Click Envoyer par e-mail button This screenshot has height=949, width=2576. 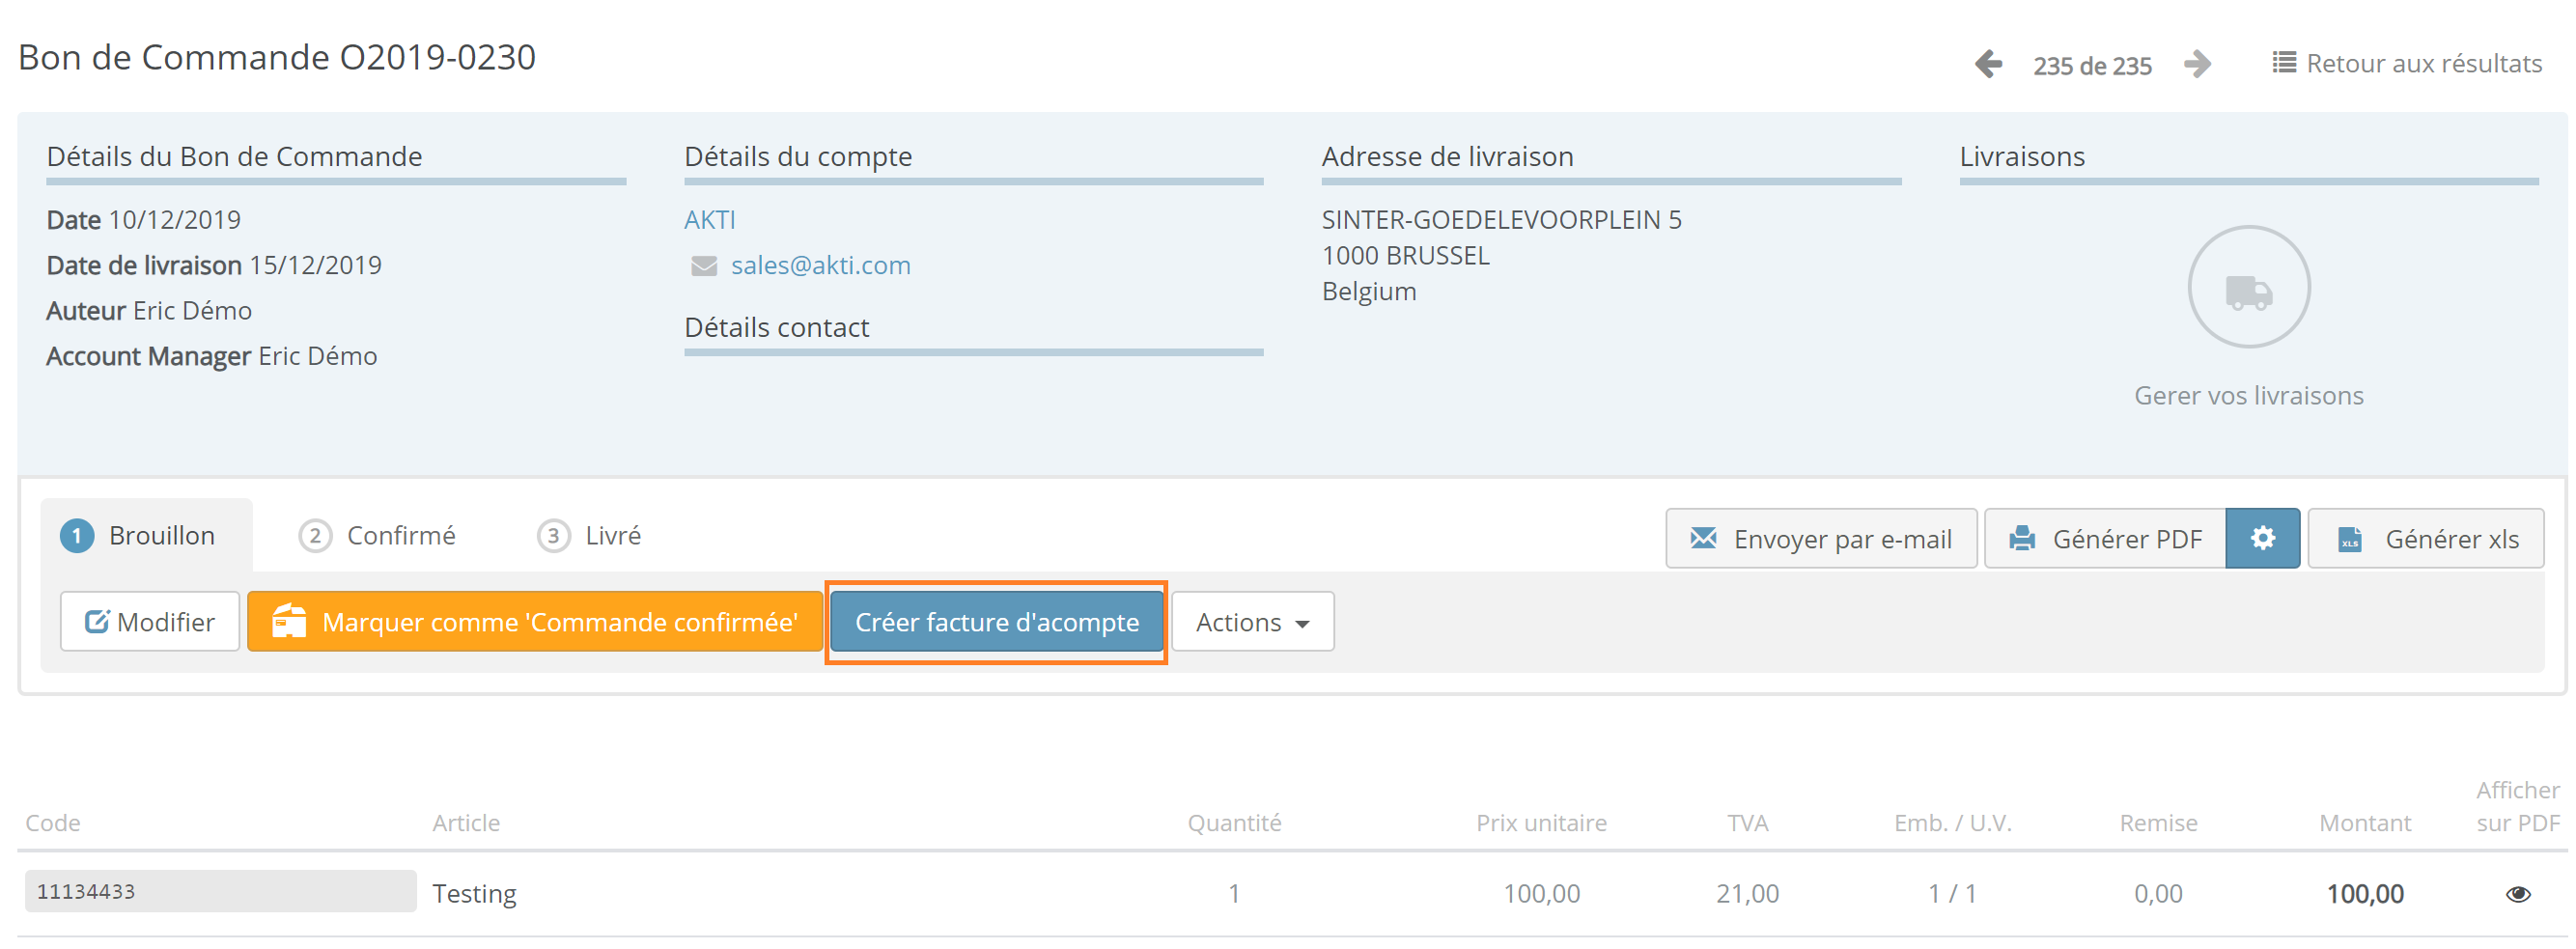click(1821, 539)
